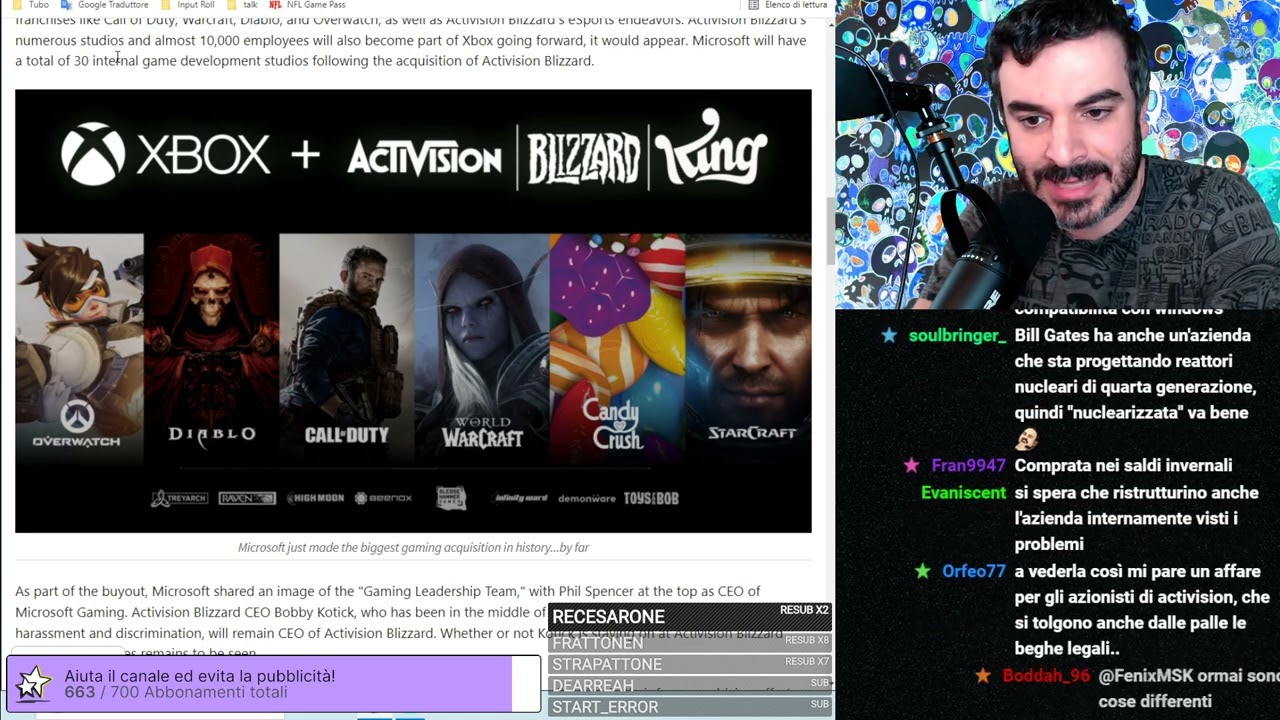
Task: Click the High Moon studio logo
Action: (315, 498)
